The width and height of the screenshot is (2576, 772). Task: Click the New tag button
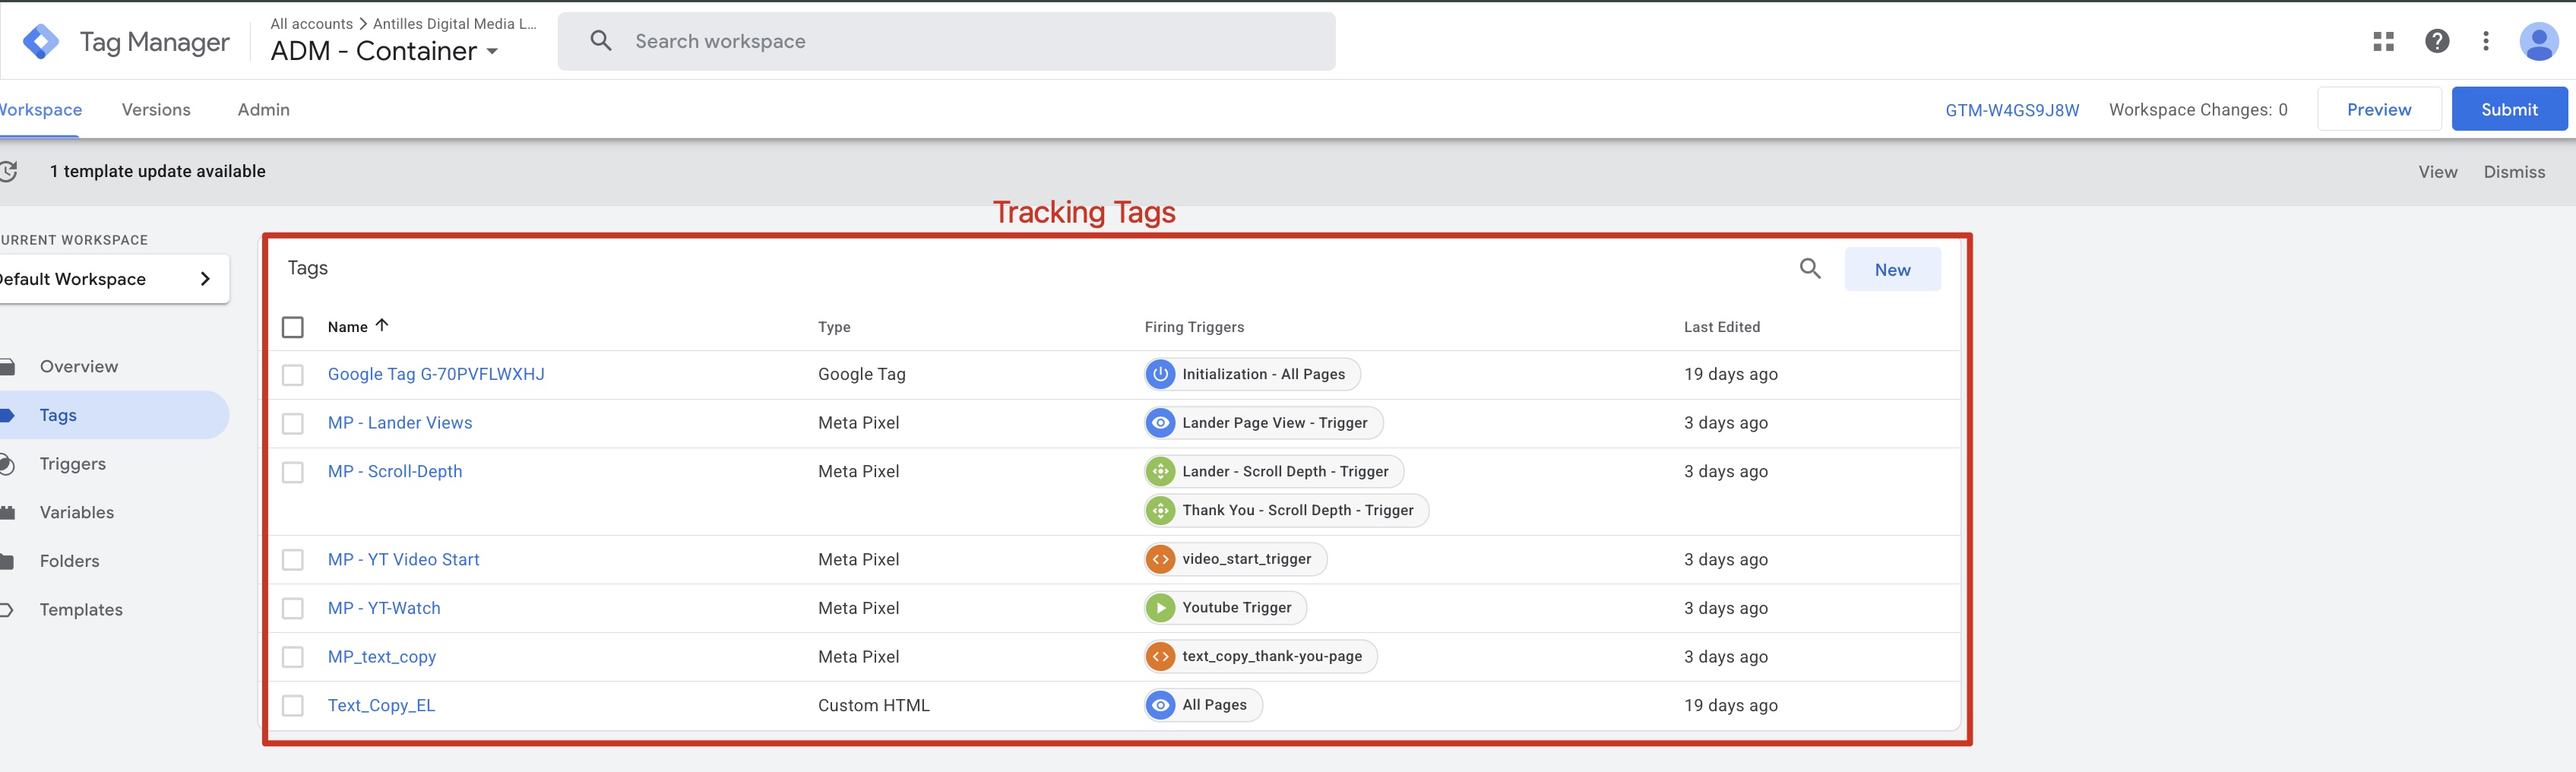pos(1892,270)
